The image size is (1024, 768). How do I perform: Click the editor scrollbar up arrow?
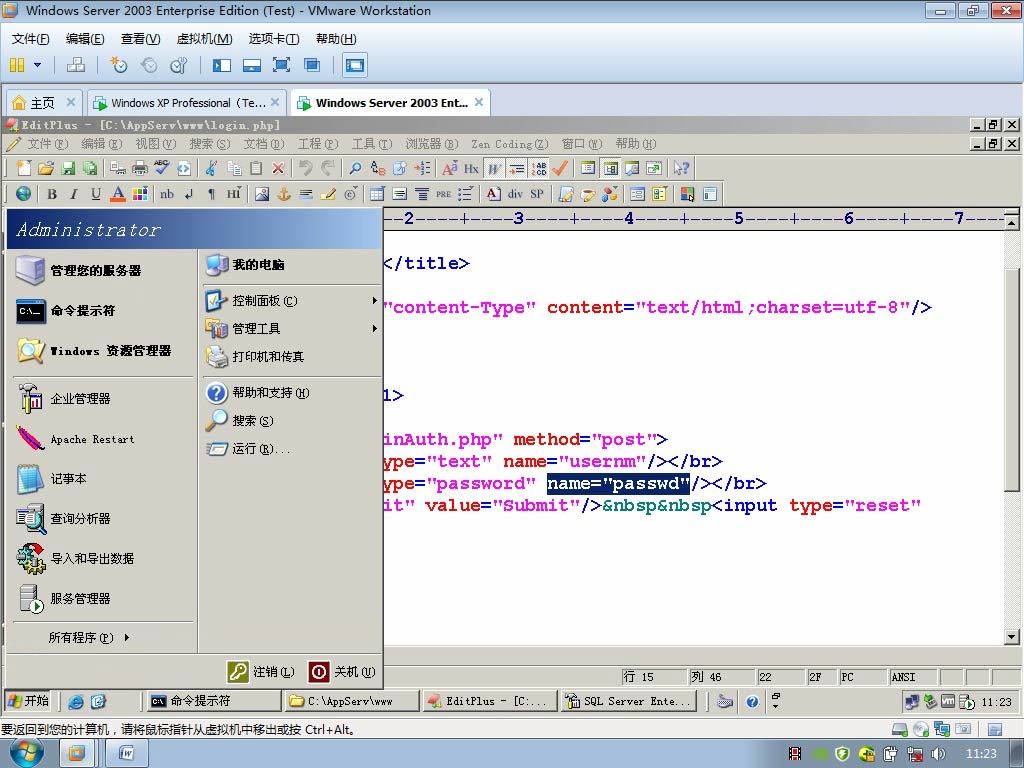pyautogui.click(x=1011, y=223)
